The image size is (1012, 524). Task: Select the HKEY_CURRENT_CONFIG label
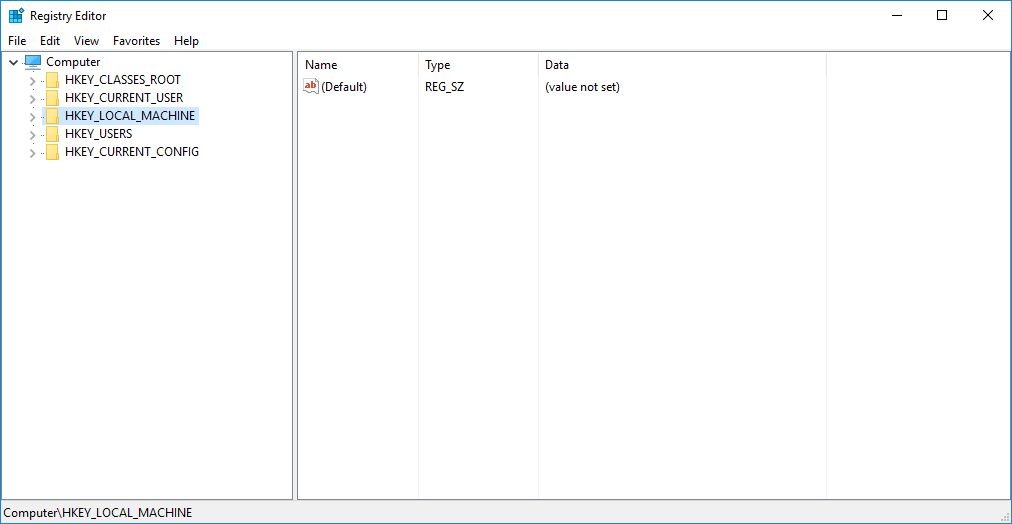click(132, 152)
